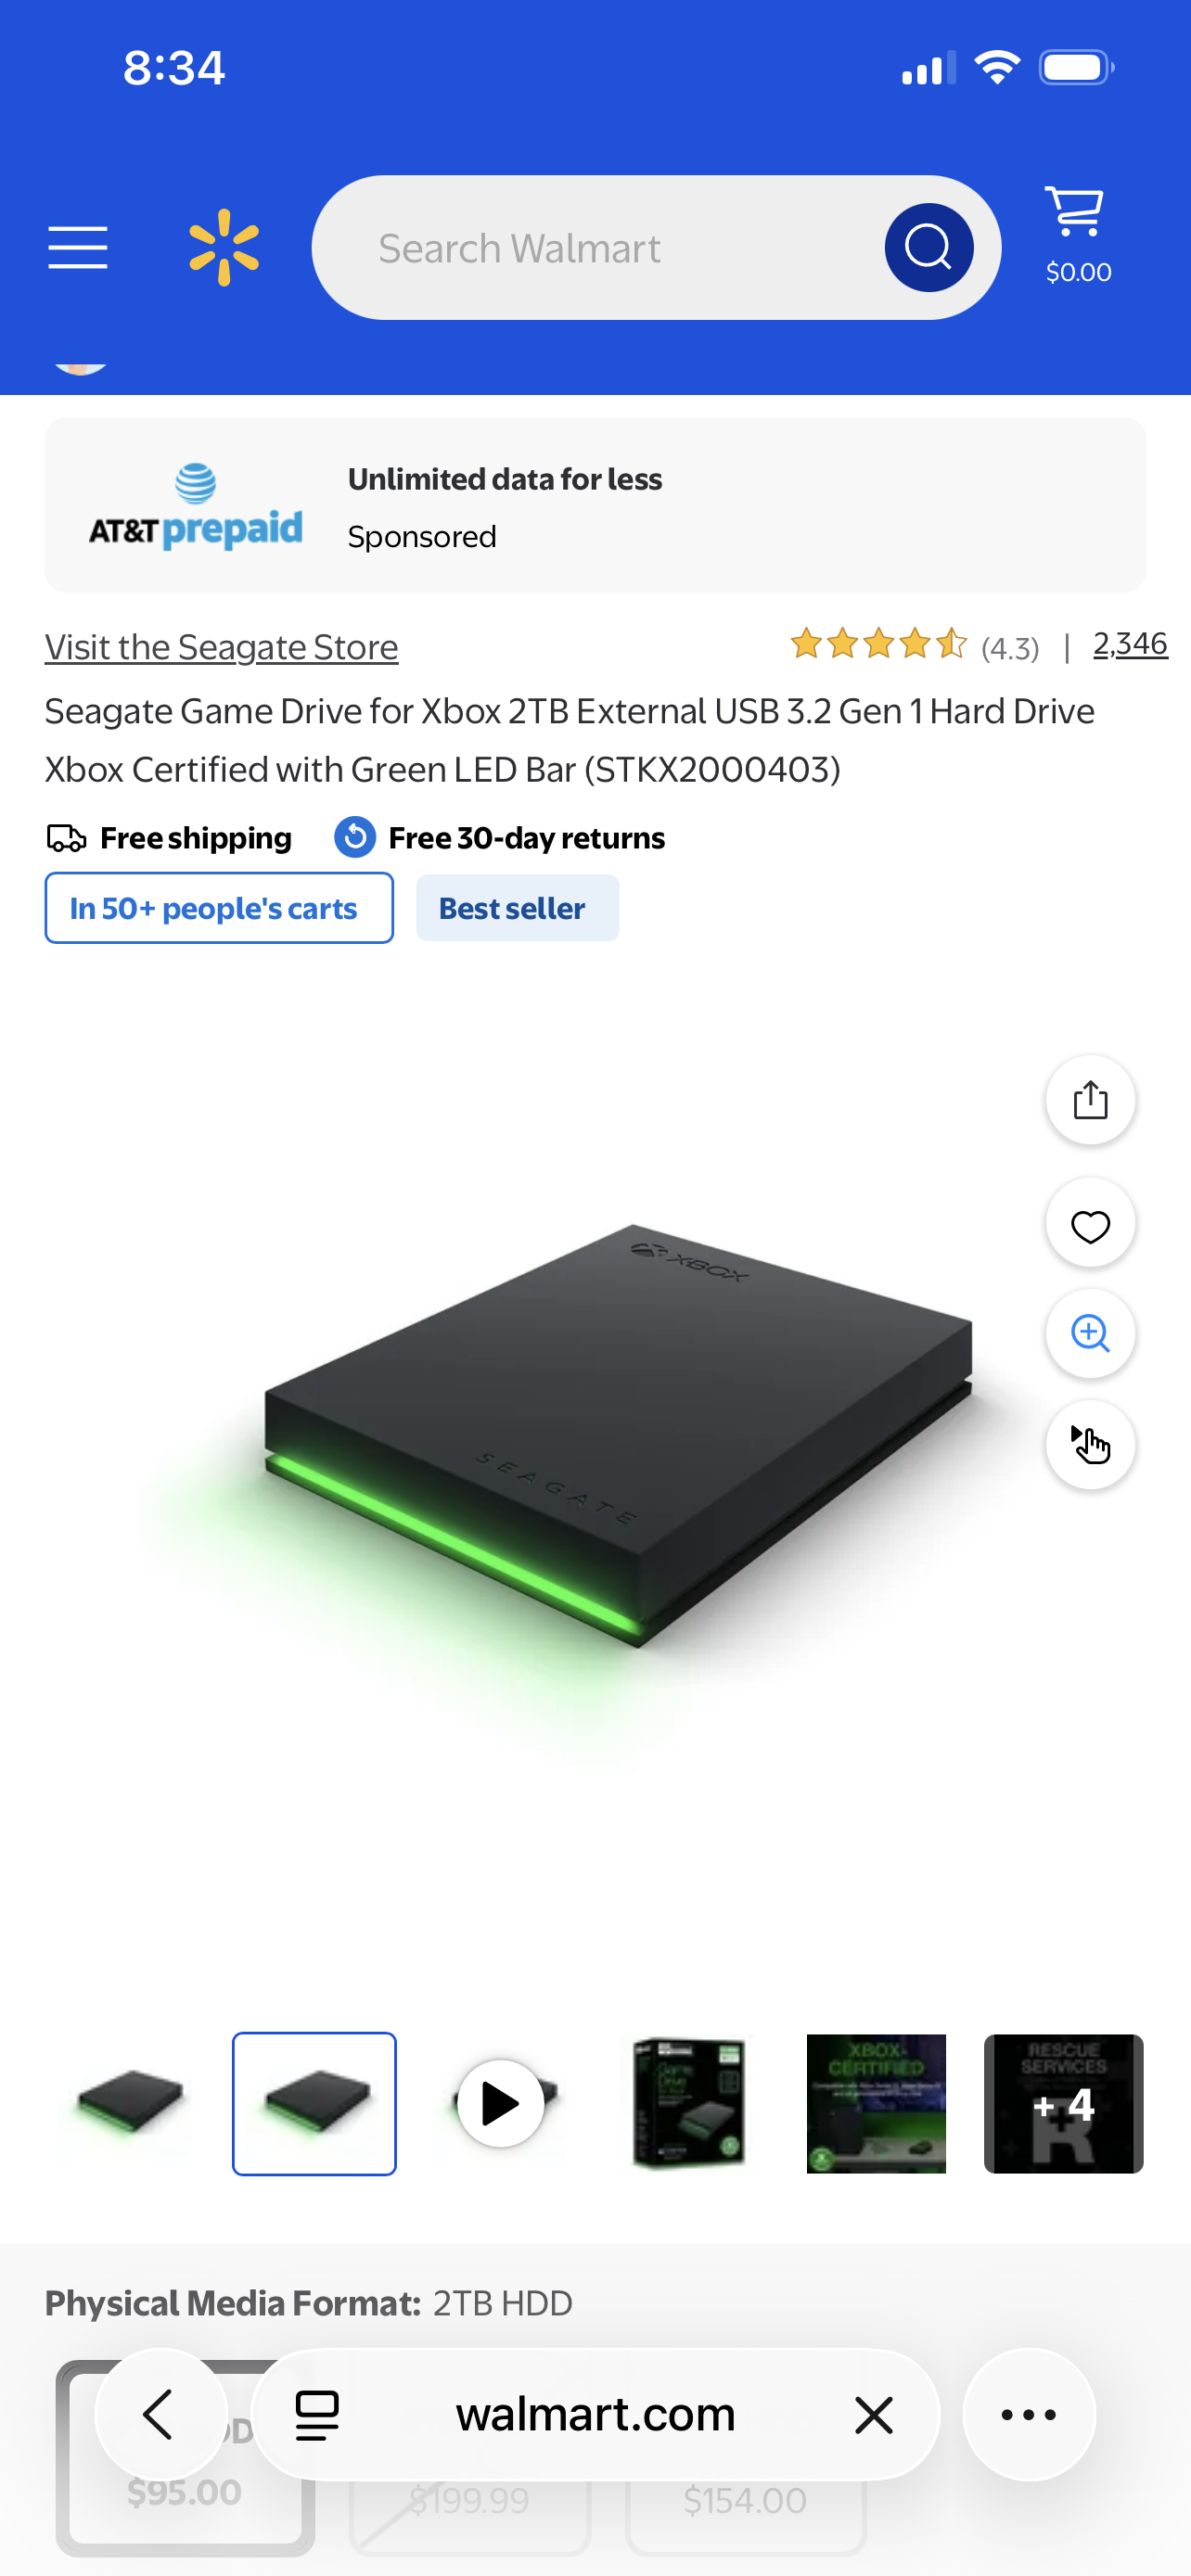Image resolution: width=1191 pixels, height=2576 pixels.
Task: Open the shopping cart showing $0.00
Action: (1077, 235)
